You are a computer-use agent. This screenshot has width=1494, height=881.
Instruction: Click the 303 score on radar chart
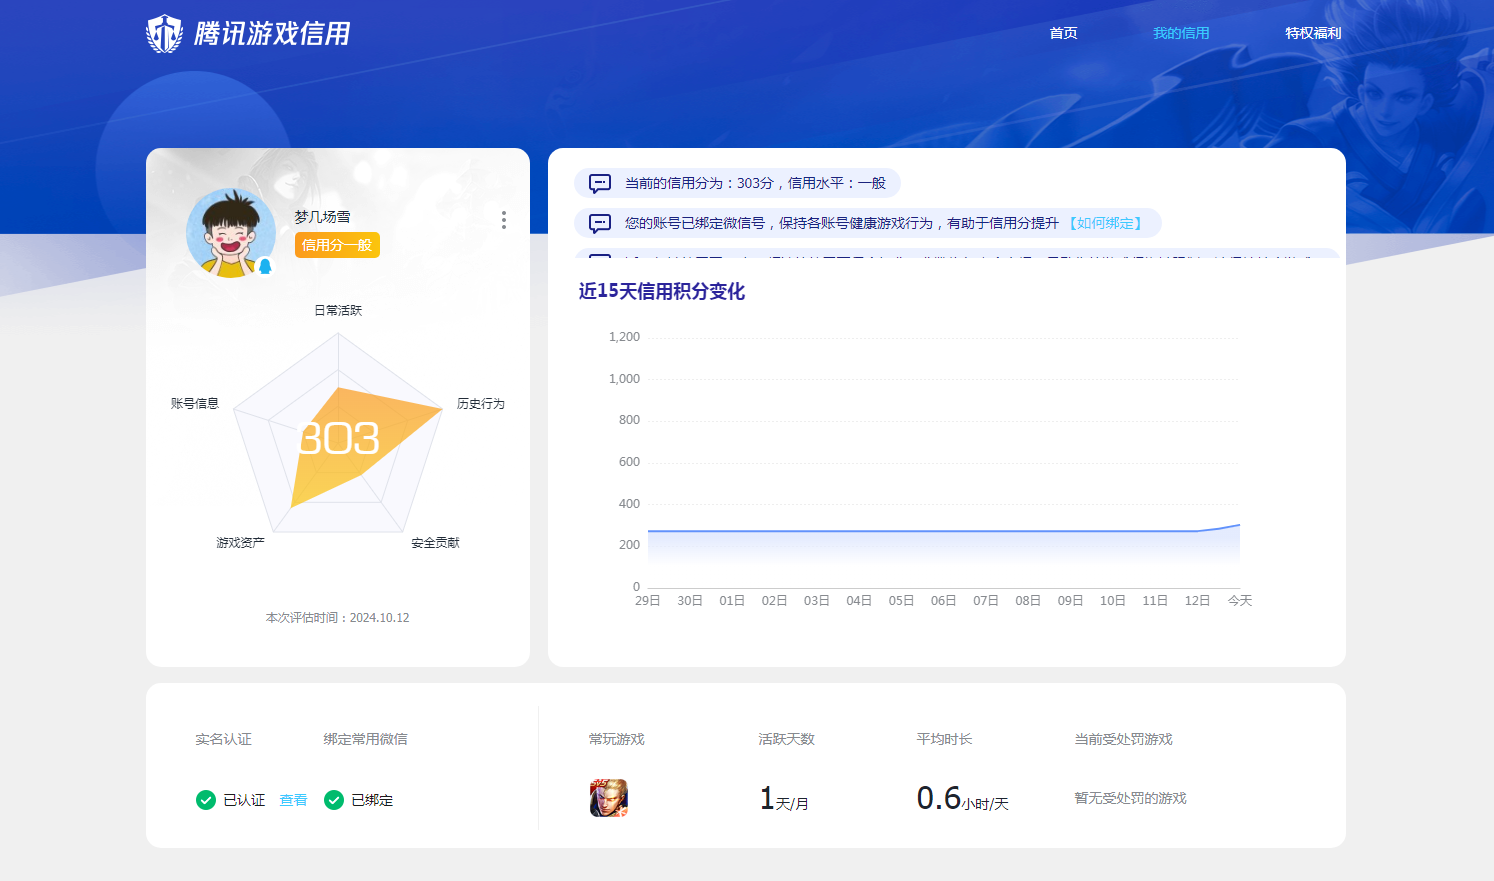coord(339,439)
